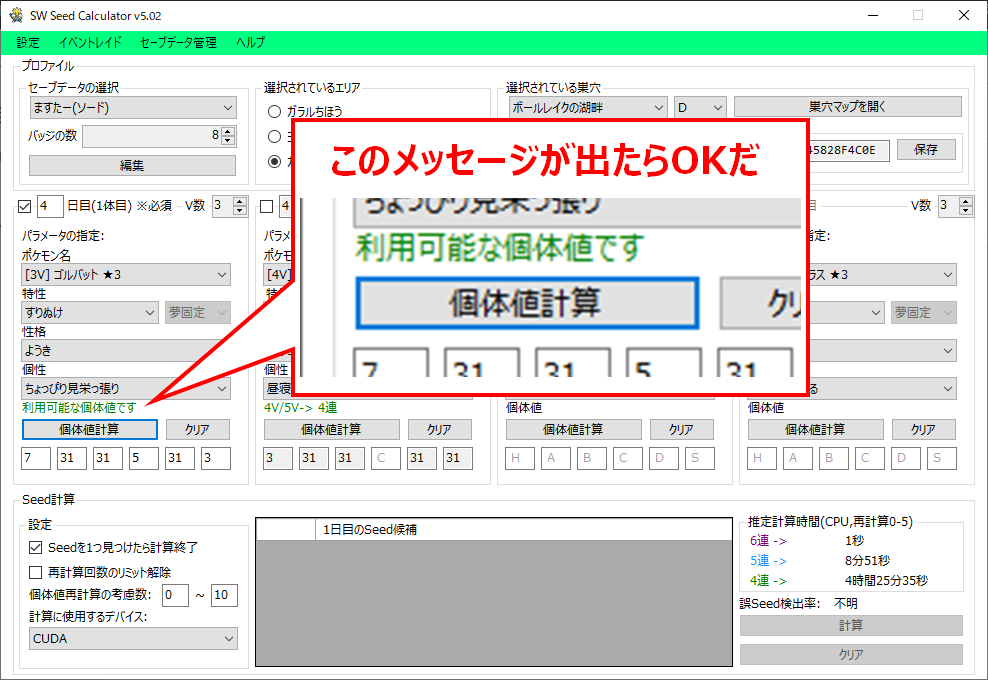Click the day number field showing 4 in first panel

[50, 206]
